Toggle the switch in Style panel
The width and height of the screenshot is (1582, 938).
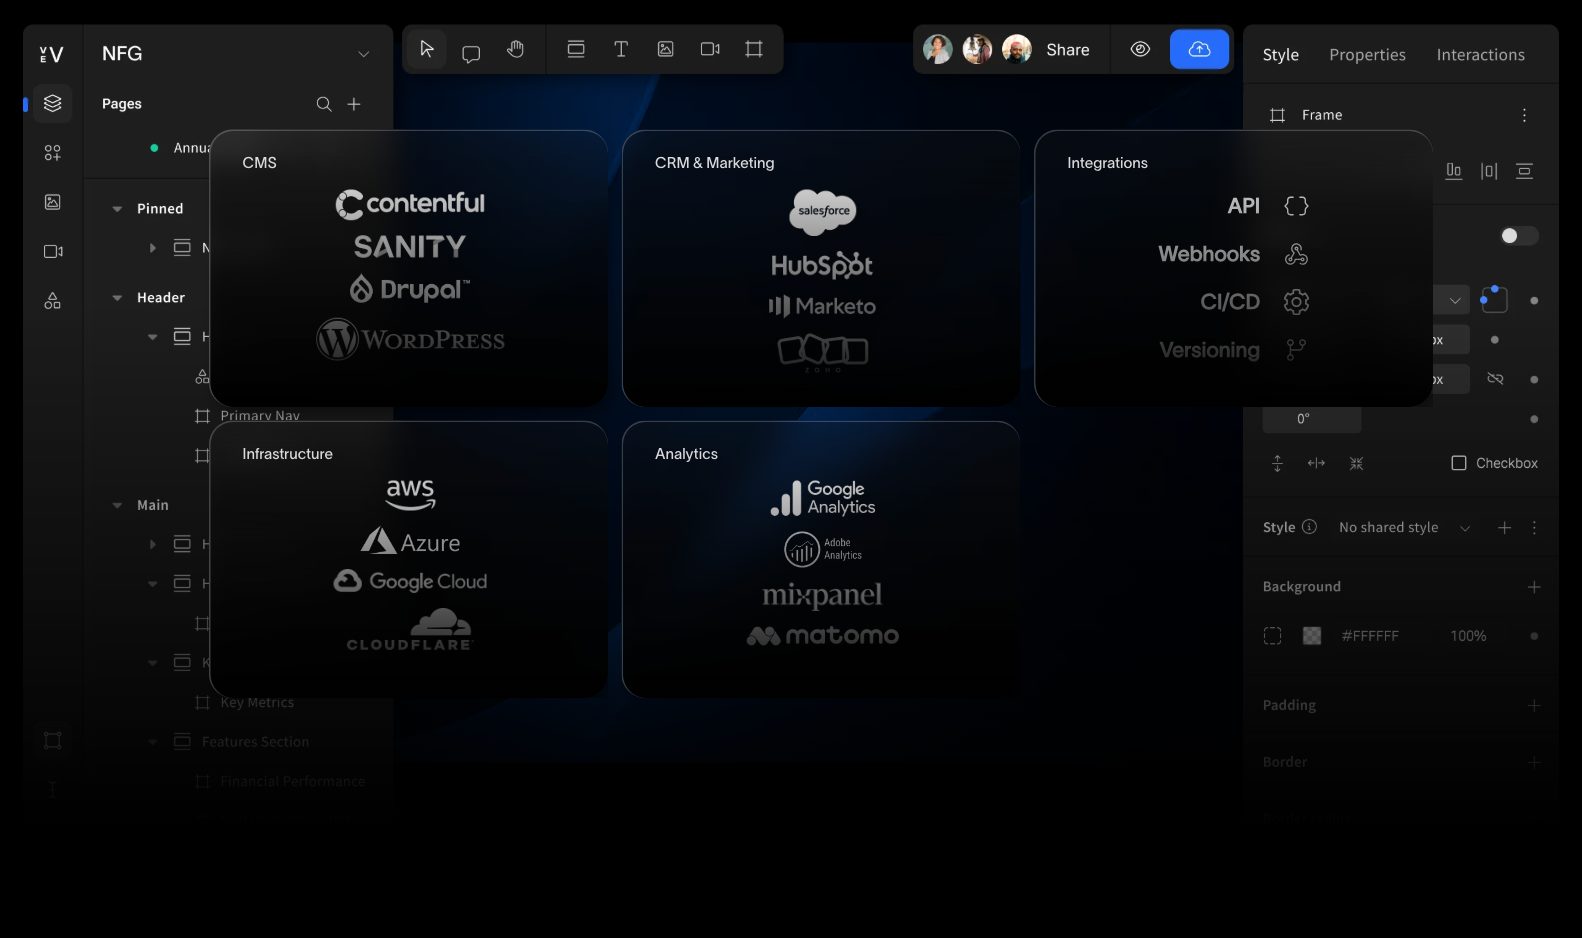1518,236
